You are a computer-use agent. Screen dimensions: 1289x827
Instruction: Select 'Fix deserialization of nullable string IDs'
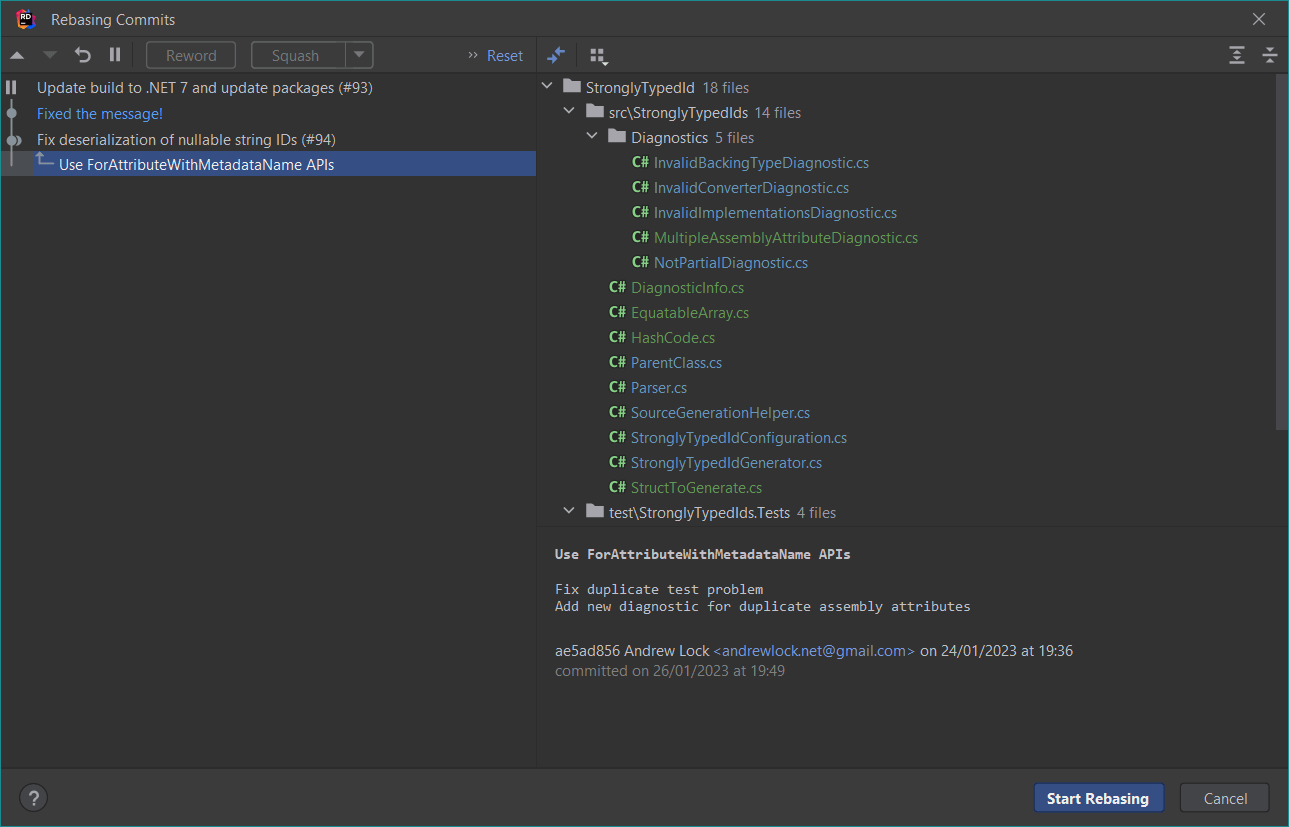click(186, 140)
